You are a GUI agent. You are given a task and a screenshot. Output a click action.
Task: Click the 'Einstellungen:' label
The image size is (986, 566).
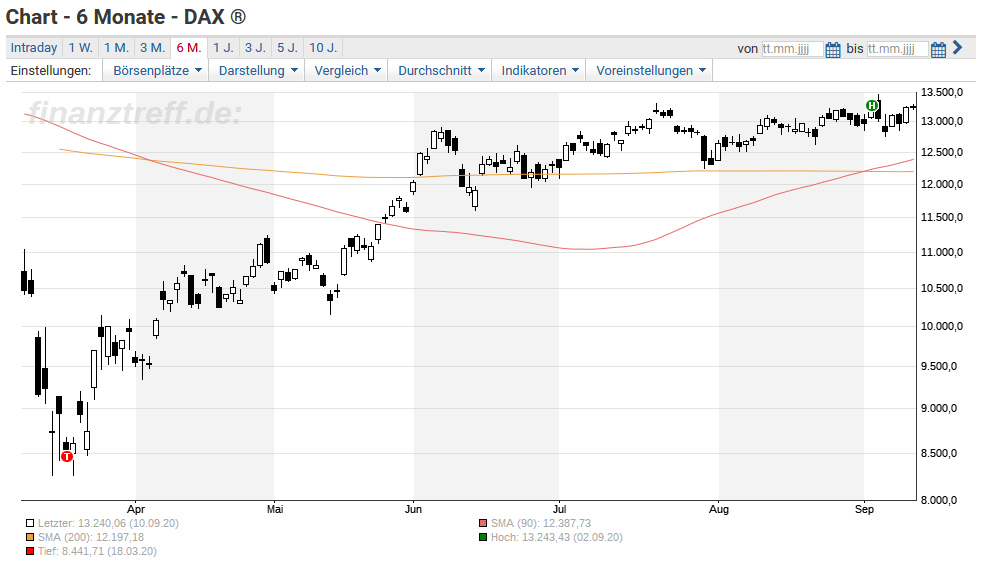(x=50, y=70)
